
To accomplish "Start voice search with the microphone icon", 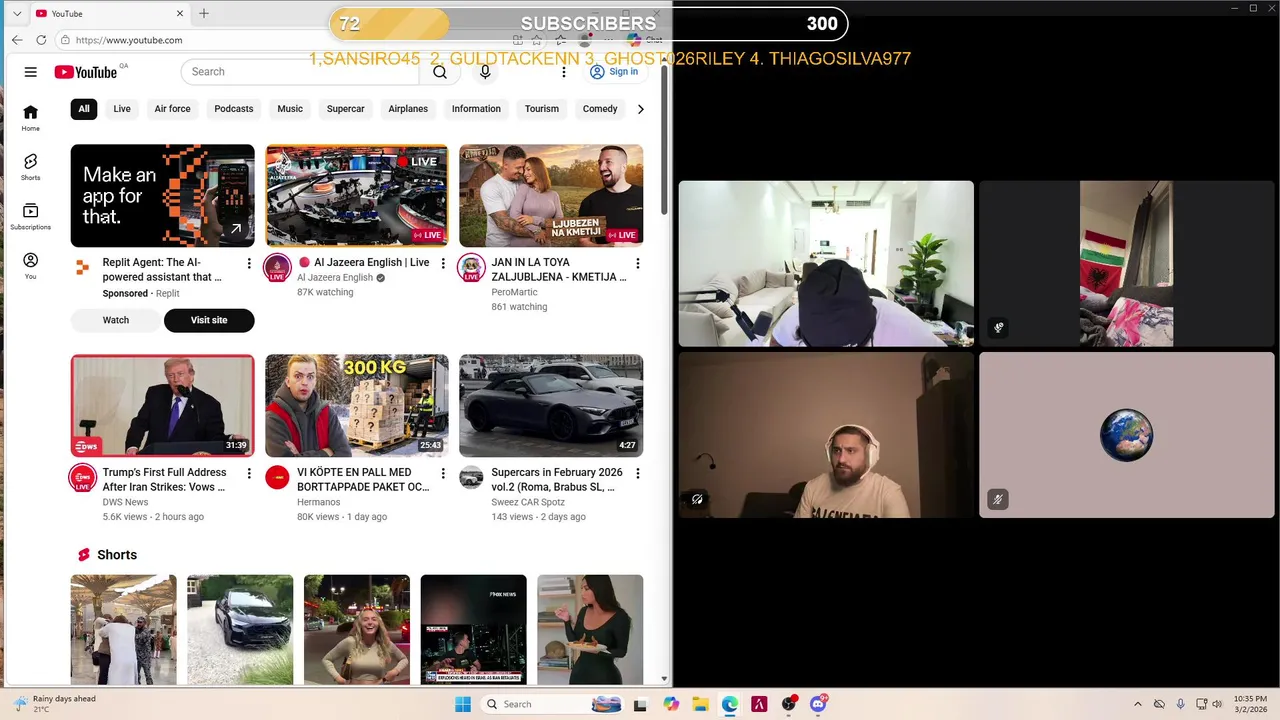I will (x=485, y=72).
